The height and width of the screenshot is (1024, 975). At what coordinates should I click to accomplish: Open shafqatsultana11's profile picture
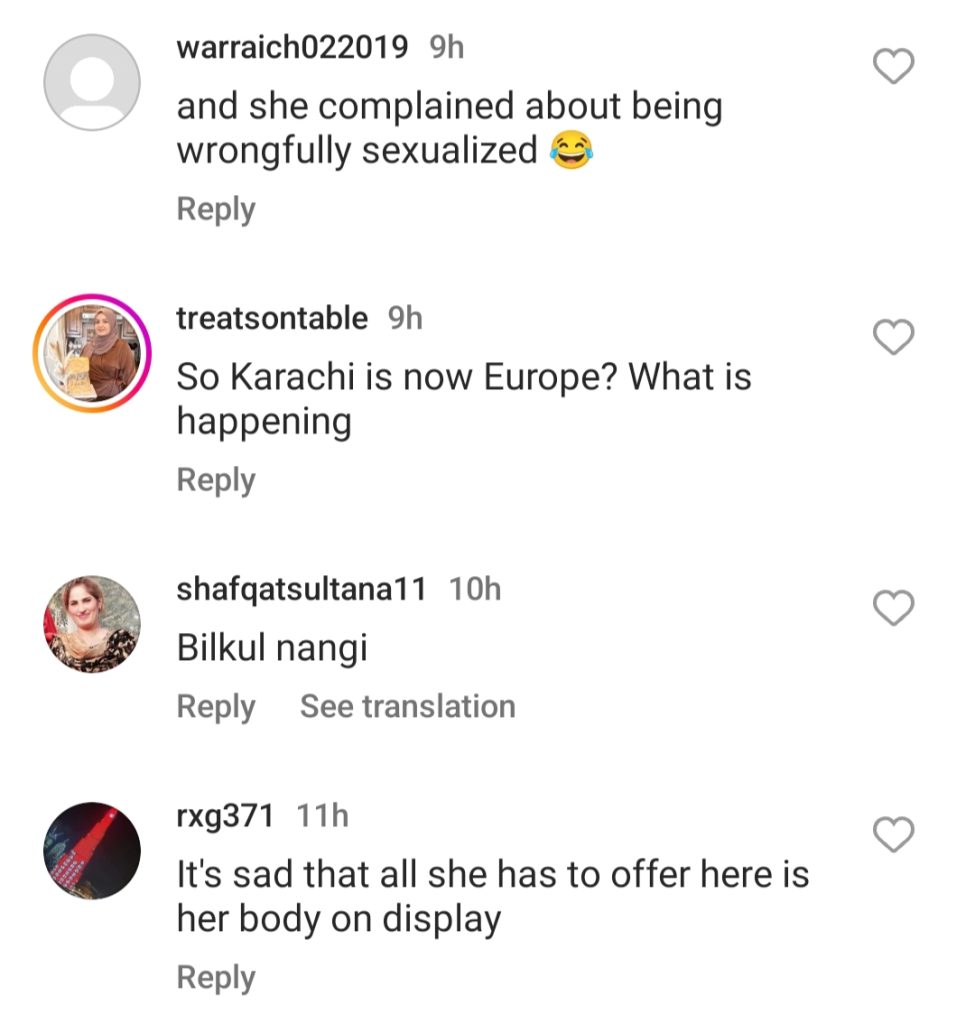(x=92, y=624)
